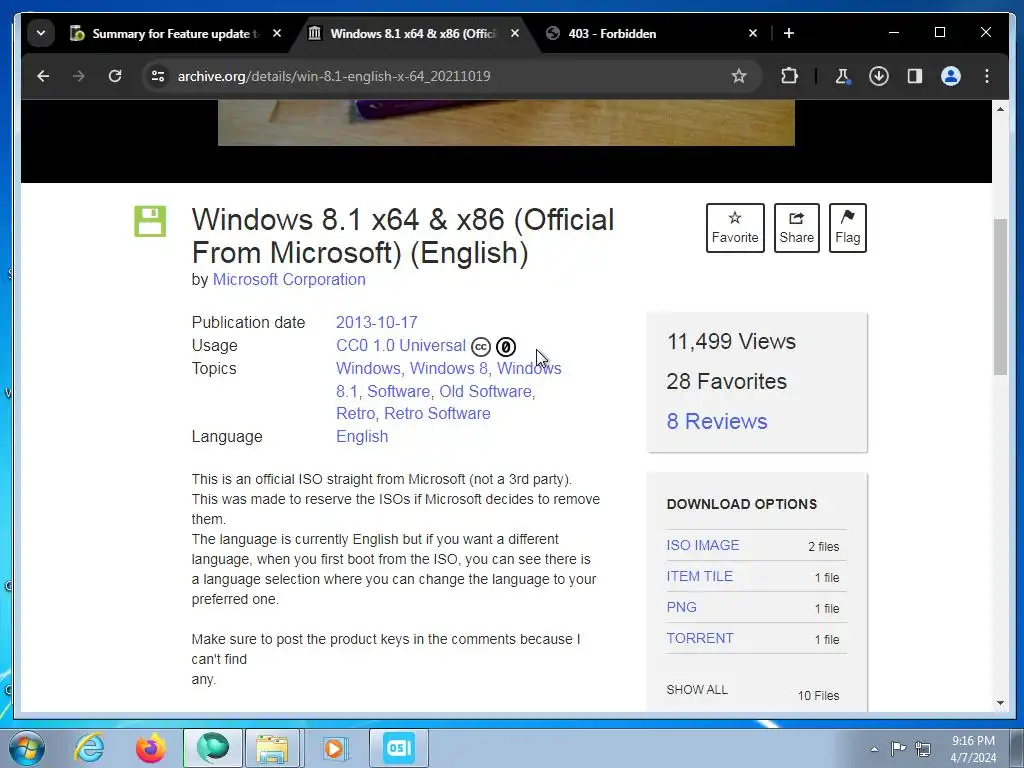Click the page scrollbar down arrow
The image size is (1024, 768).
coord(1000,703)
